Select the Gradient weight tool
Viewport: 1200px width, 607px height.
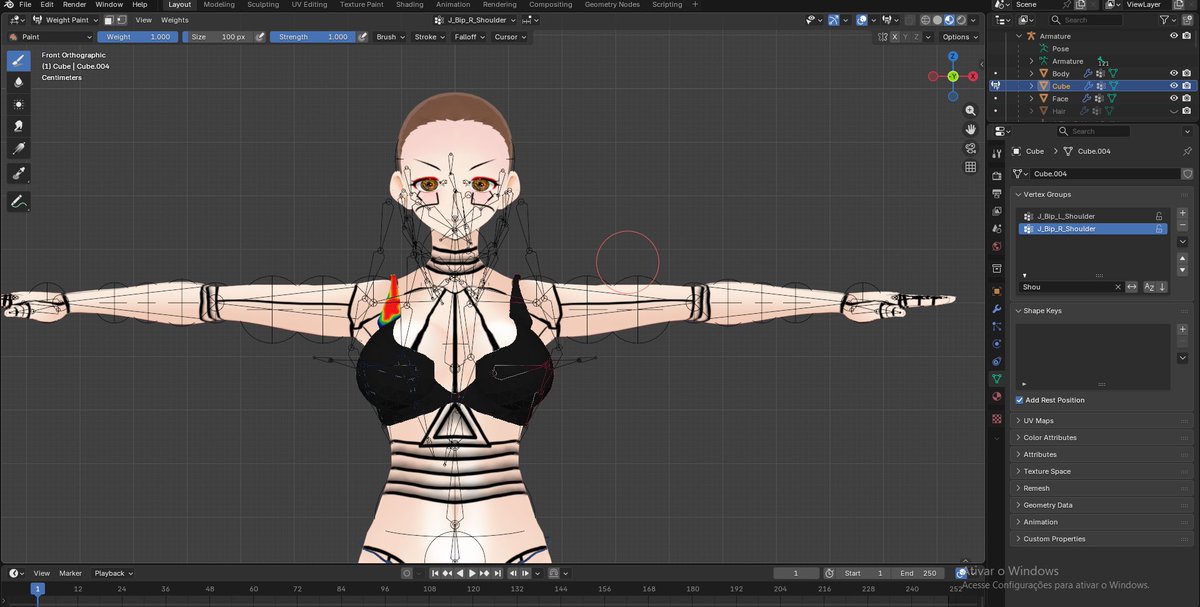pyautogui.click(x=18, y=149)
